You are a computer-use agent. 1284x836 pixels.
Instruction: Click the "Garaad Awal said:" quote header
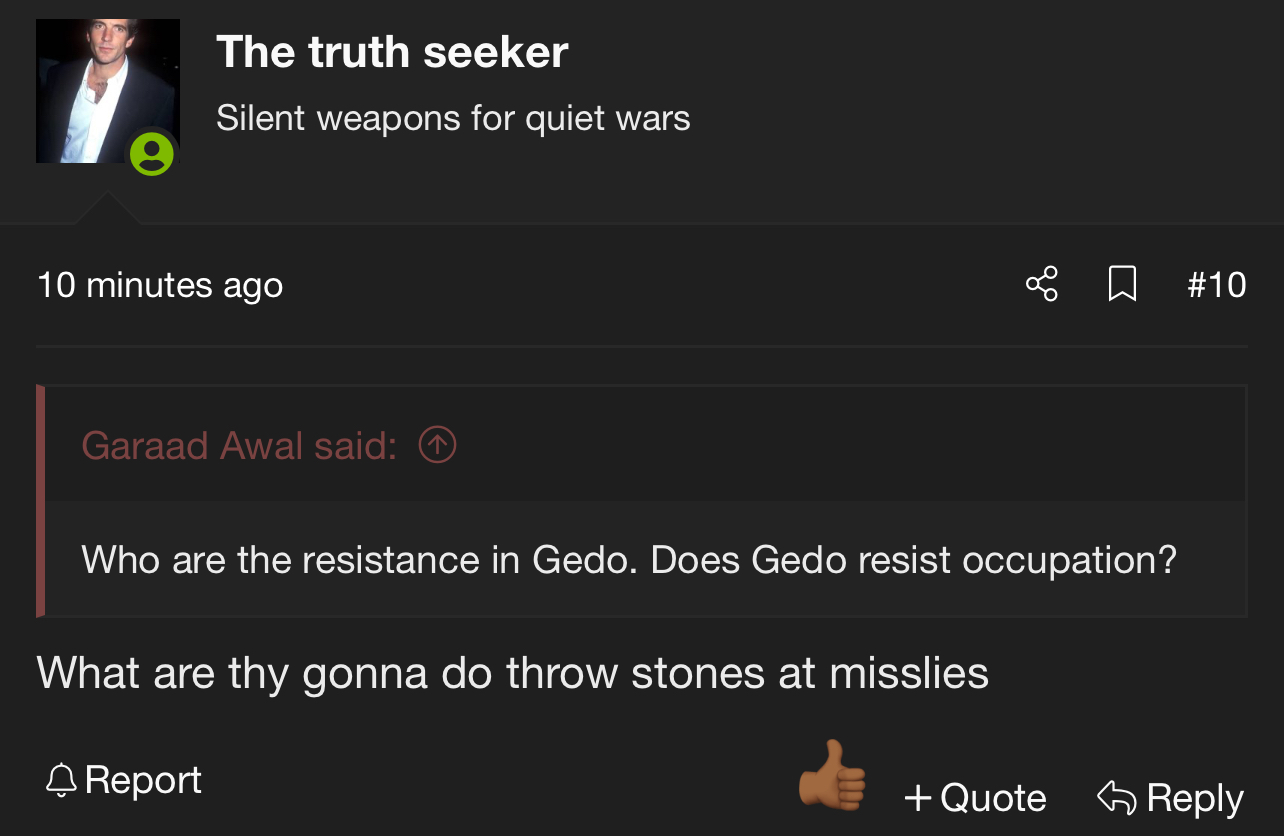(x=238, y=445)
